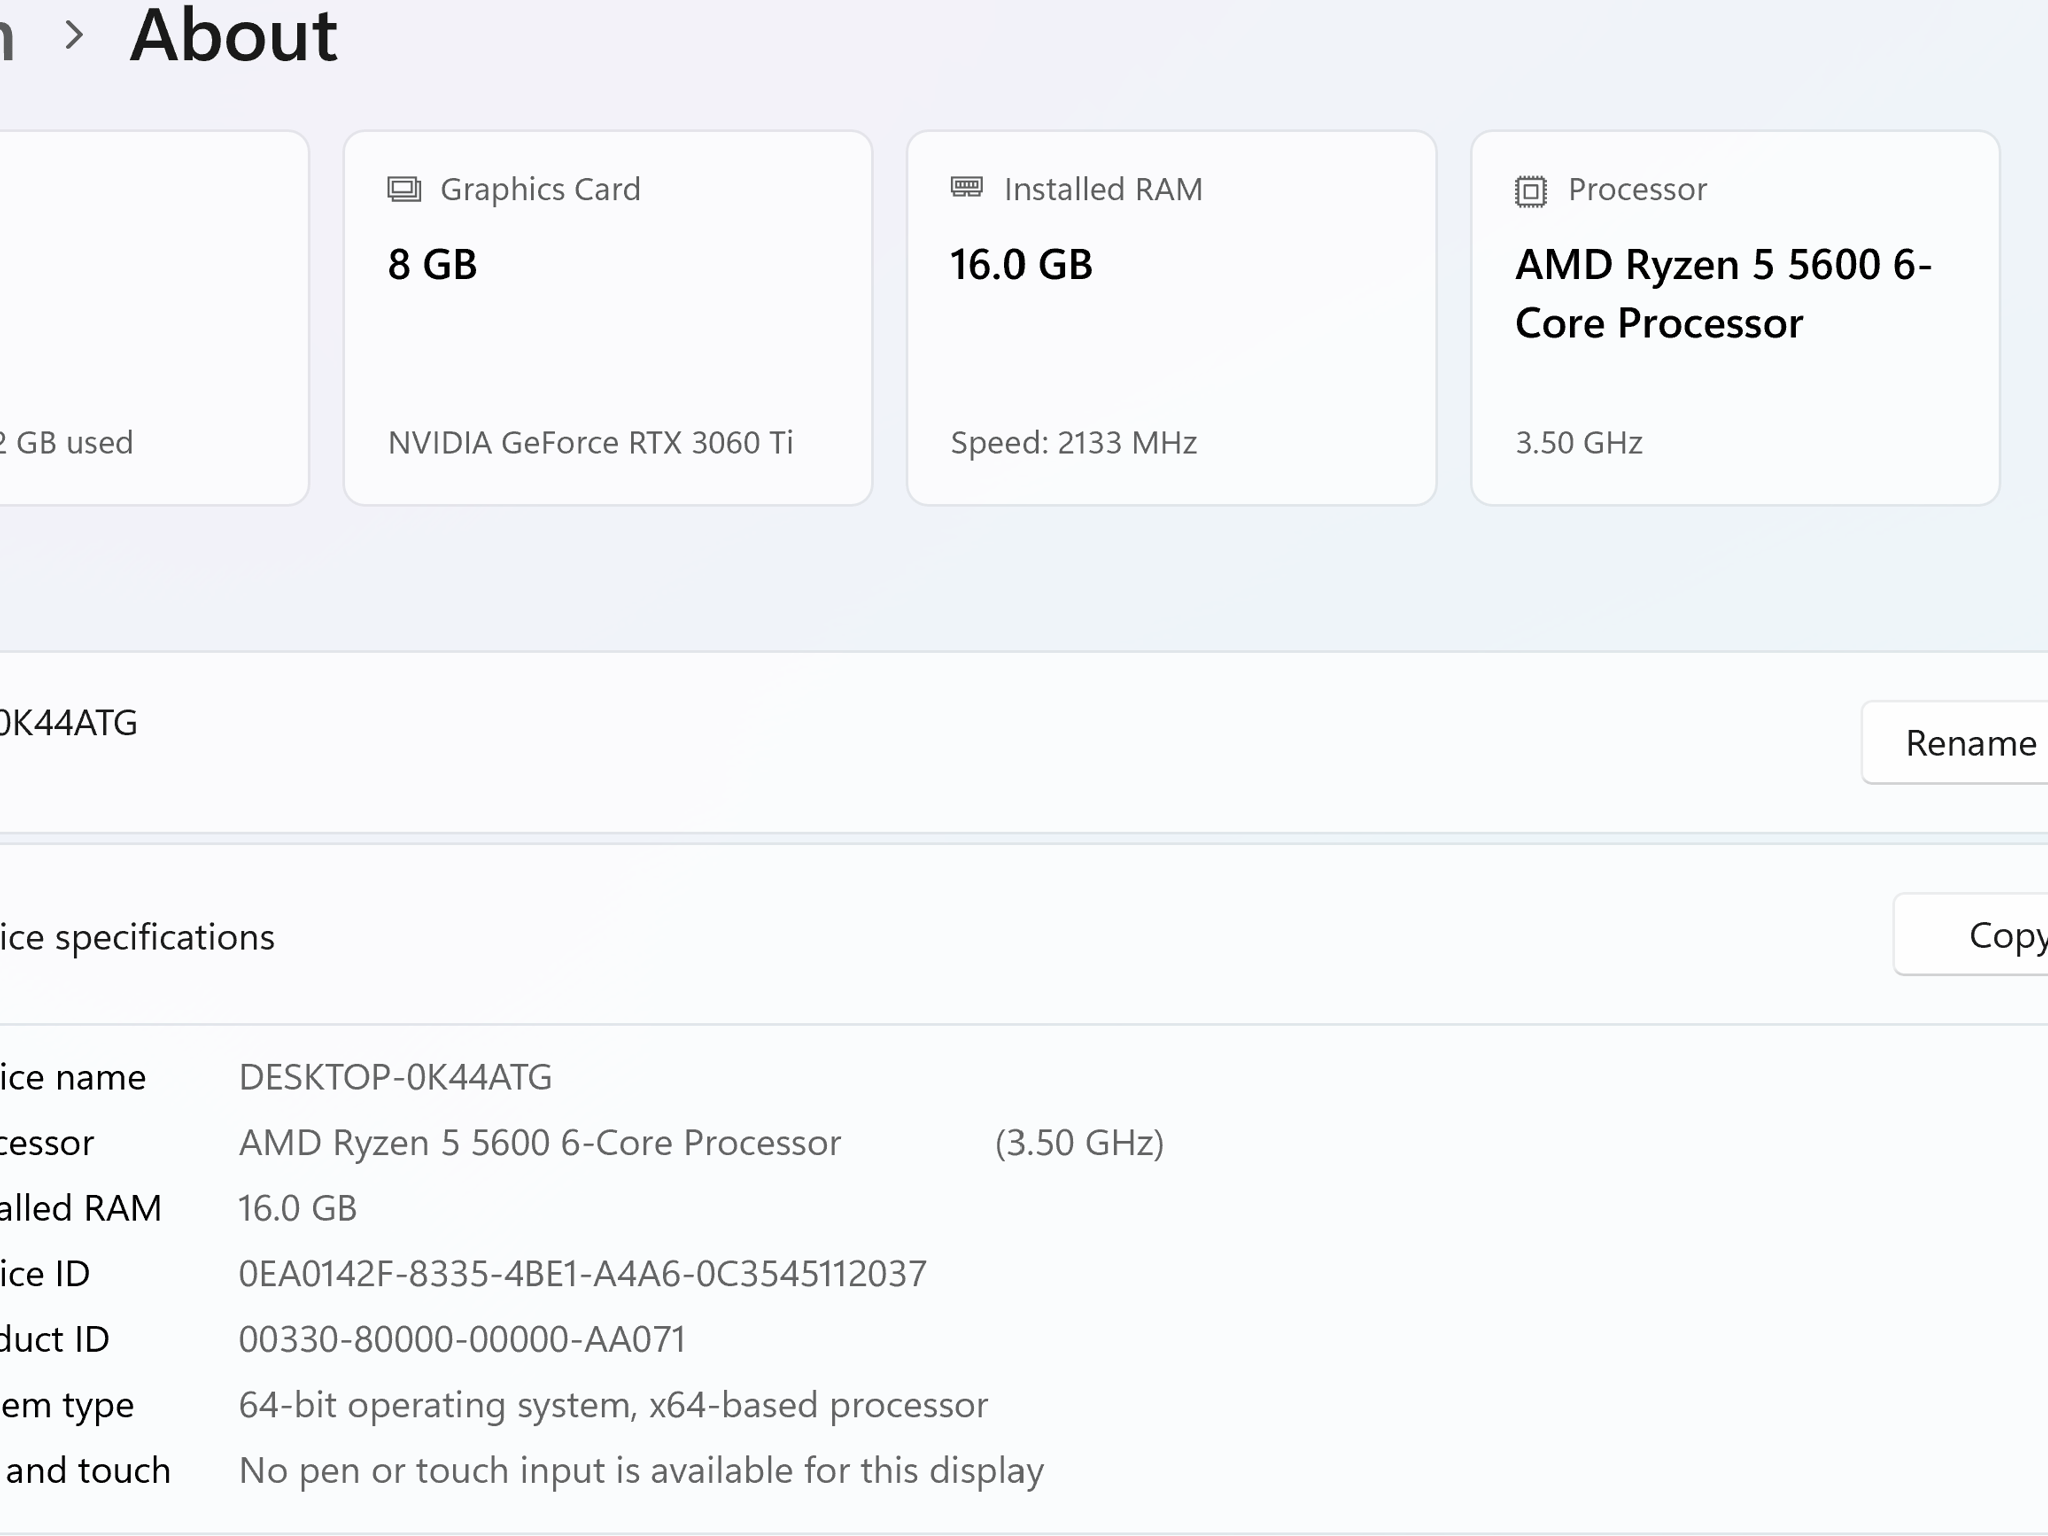Click the Graphics Card label text
This screenshot has height=1536, width=2048.
tap(540, 189)
